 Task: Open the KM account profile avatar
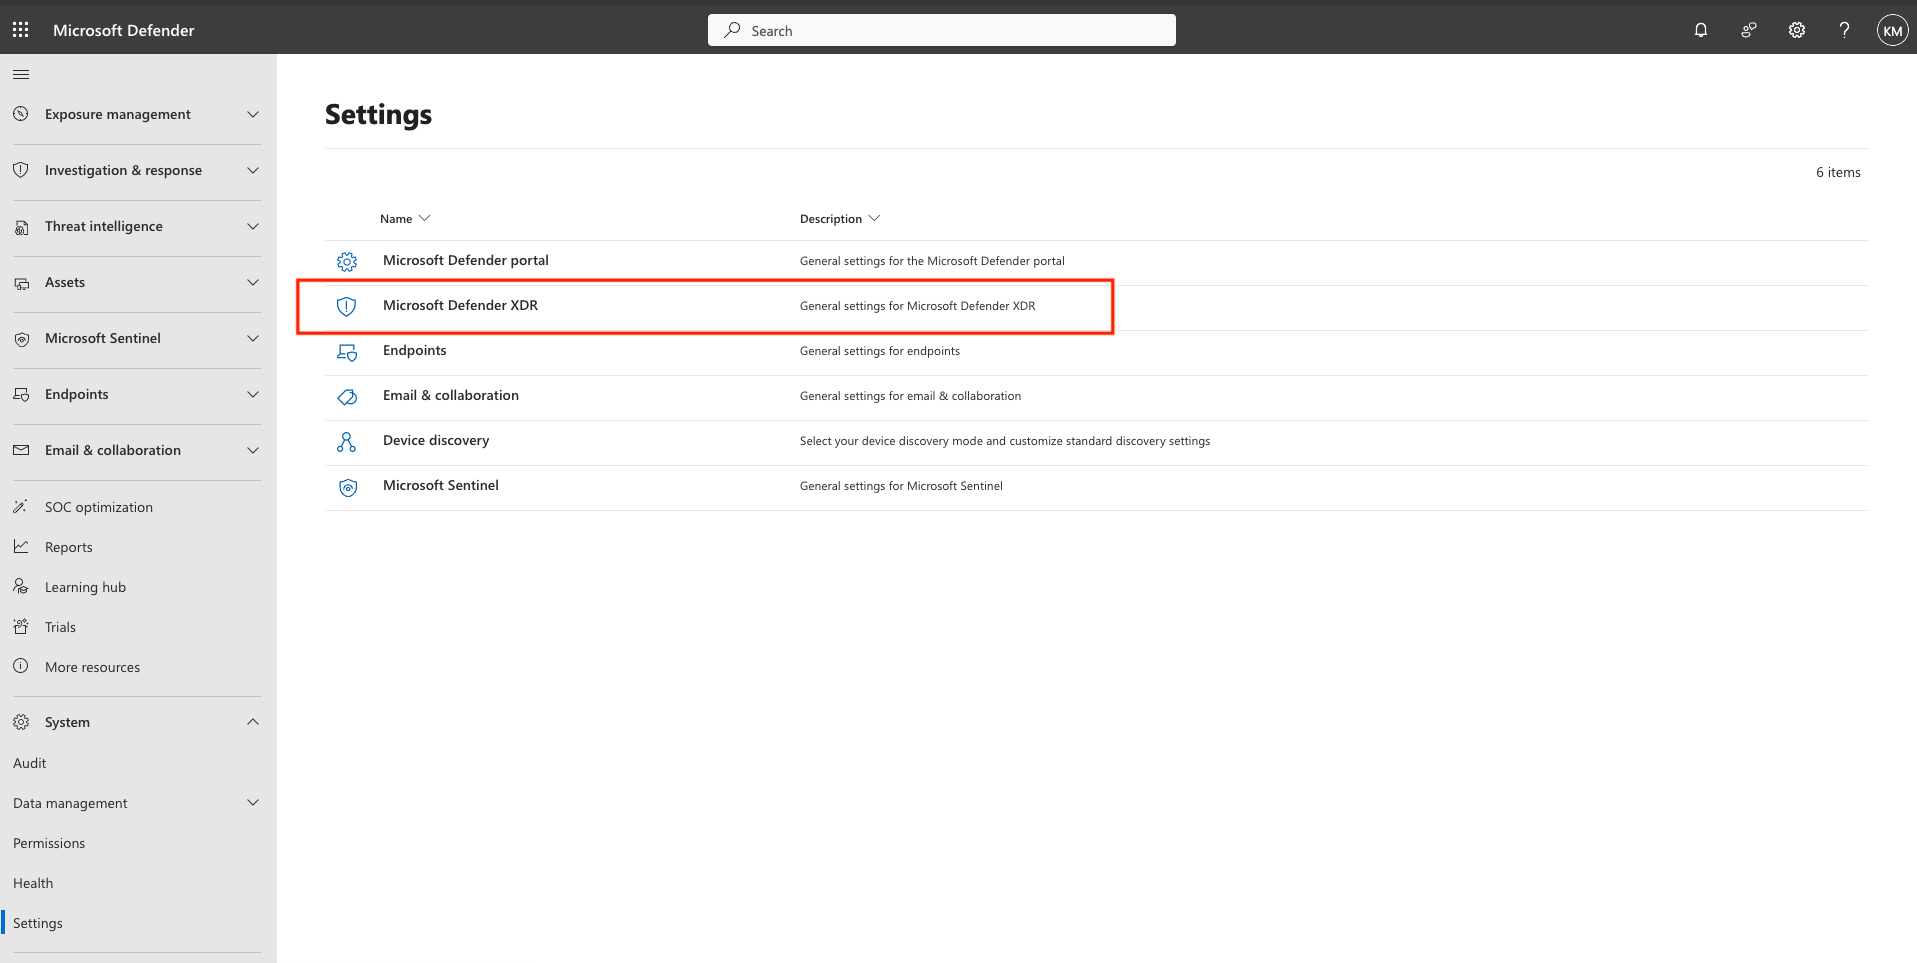tap(1892, 30)
